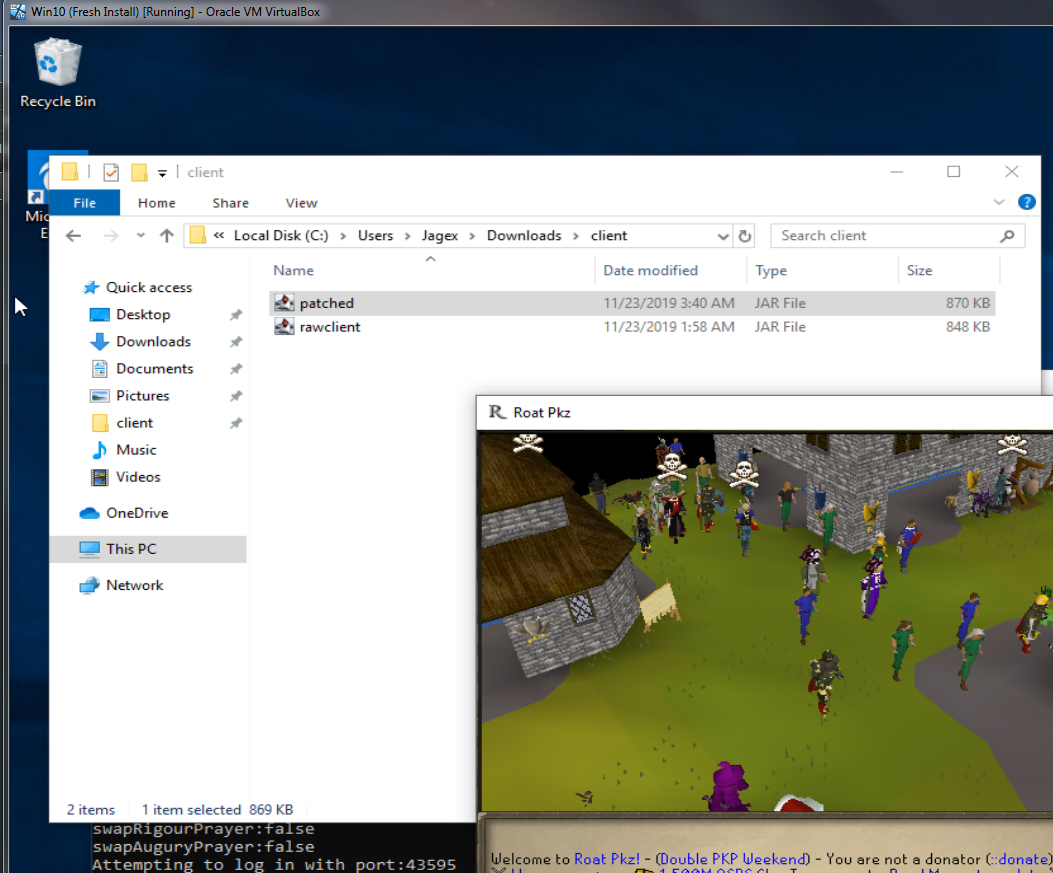1053x873 pixels.
Task: Switch to the Share ribbon tab
Action: click(x=230, y=203)
